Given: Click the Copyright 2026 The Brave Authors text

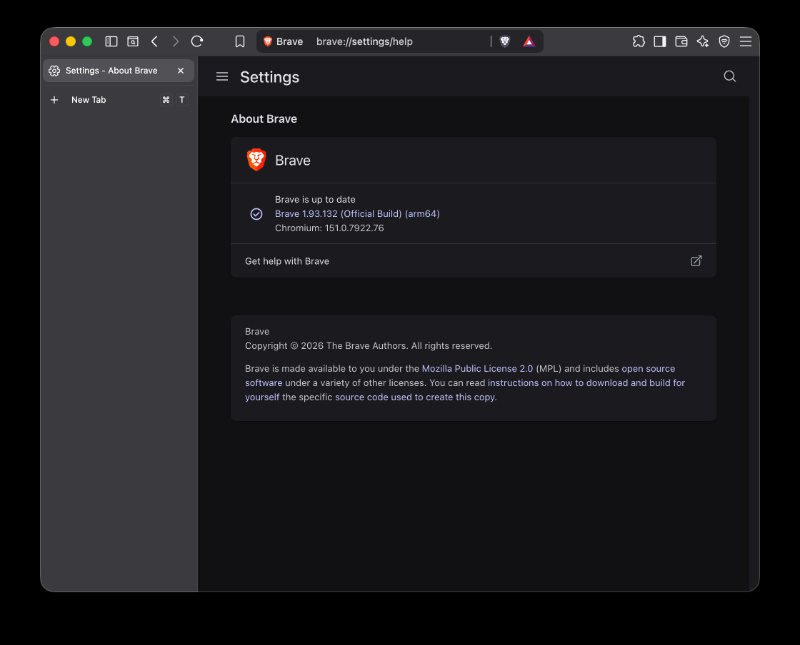Looking at the screenshot, I should 368,346.
